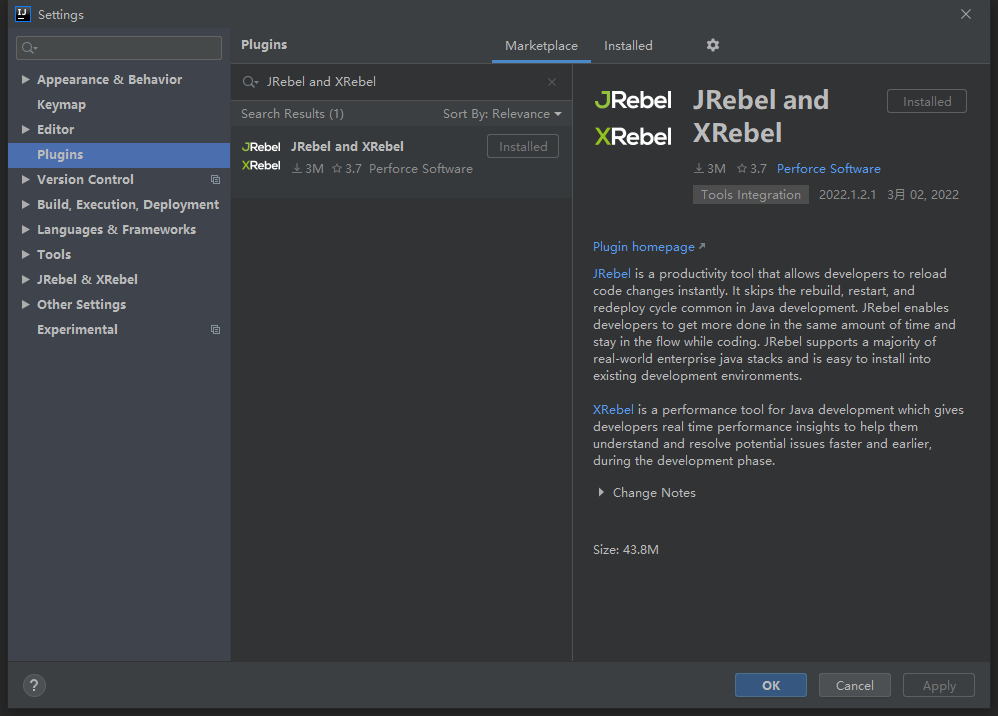The height and width of the screenshot is (716, 998).
Task: Expand the Change Notes section
Action: [x=601, y=493]
